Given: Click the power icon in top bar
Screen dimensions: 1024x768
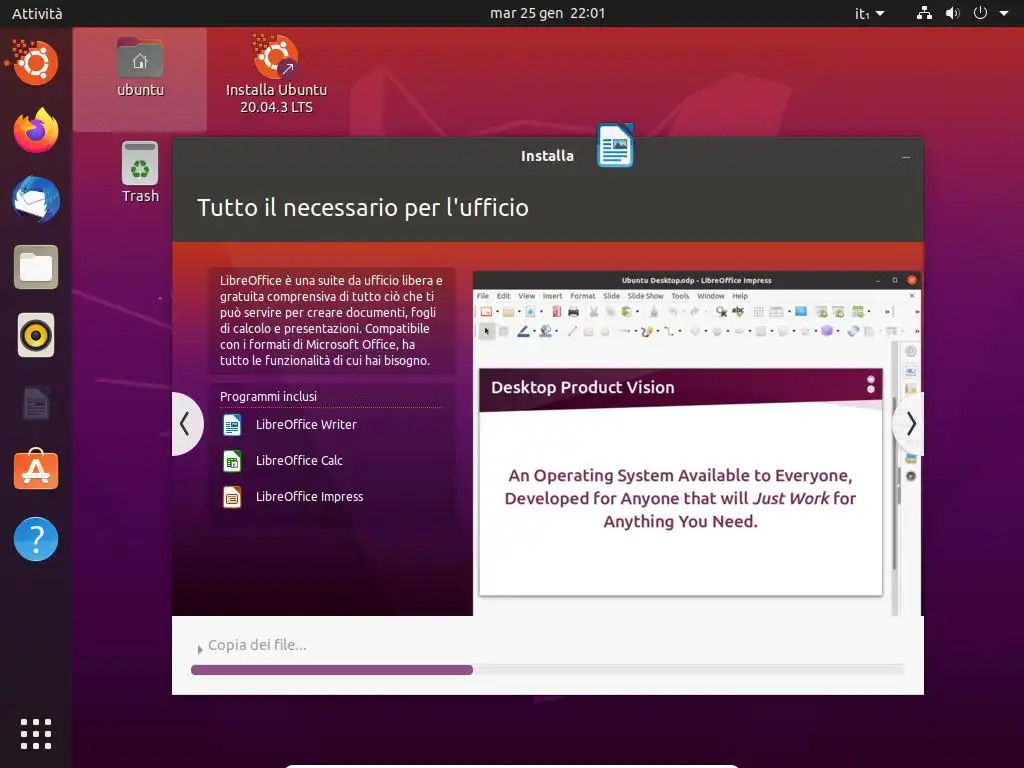Looking at the screenshot, I should pos(980,13).
